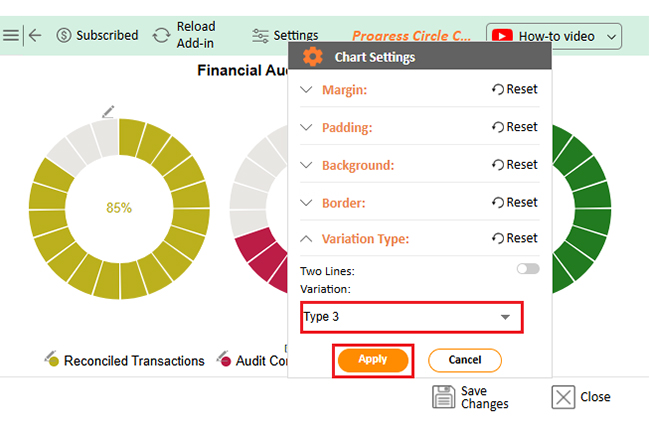Toggle the Two Lines switch
650x434 pixels.
(x=527, y=269)
